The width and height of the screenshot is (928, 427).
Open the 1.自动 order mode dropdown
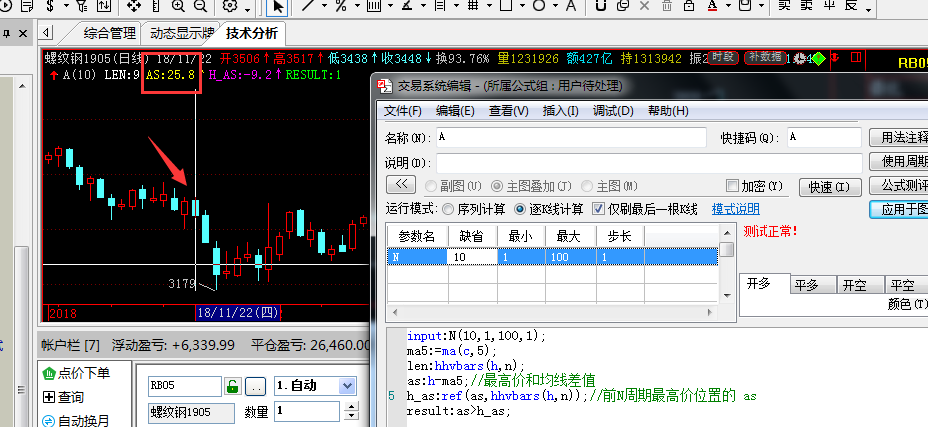pos(347,387)
